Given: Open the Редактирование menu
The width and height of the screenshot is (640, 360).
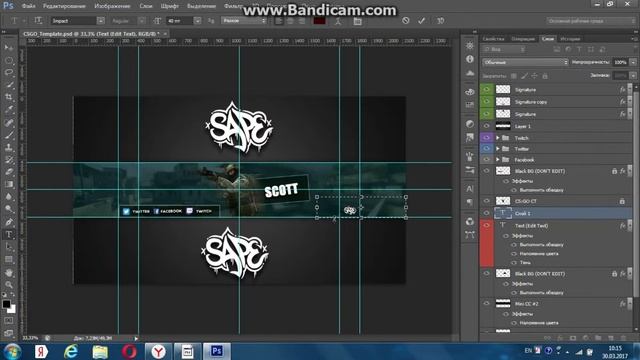Looking at the screenshot, I should [64, 6].
